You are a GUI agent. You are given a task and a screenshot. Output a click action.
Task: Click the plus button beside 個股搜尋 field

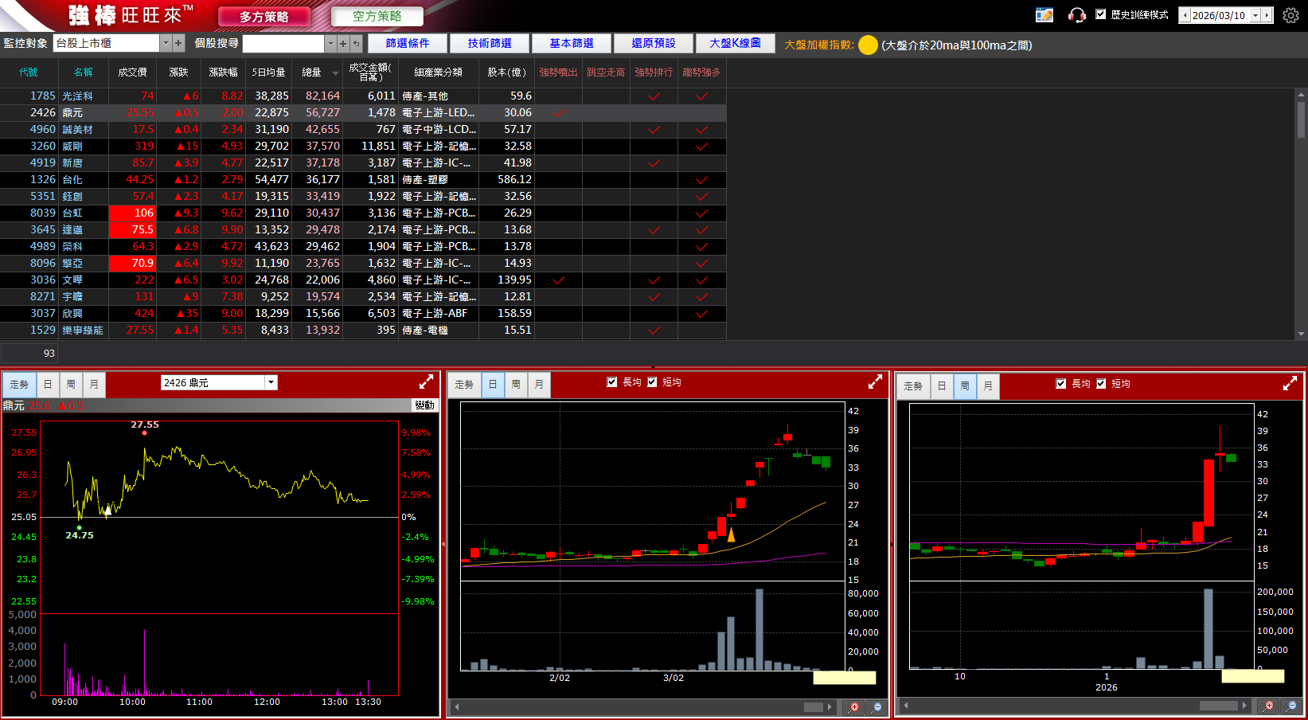click(343, 44)
